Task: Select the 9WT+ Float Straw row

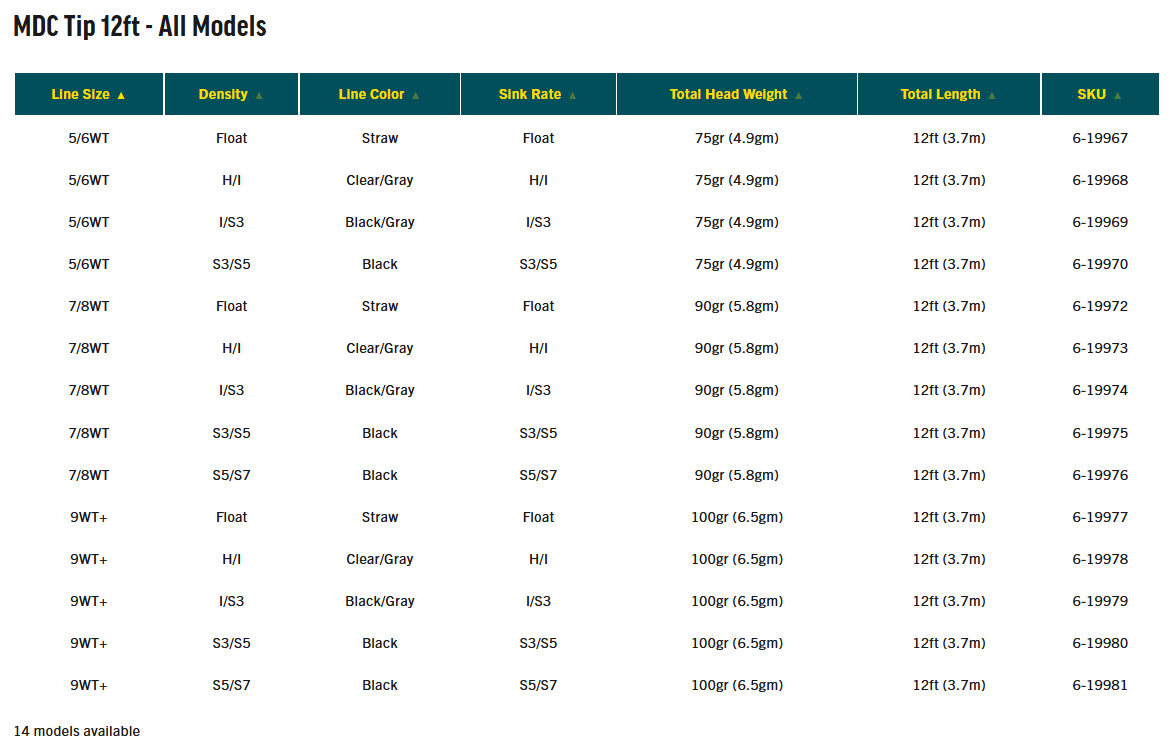Action: (x=586, y=517)
